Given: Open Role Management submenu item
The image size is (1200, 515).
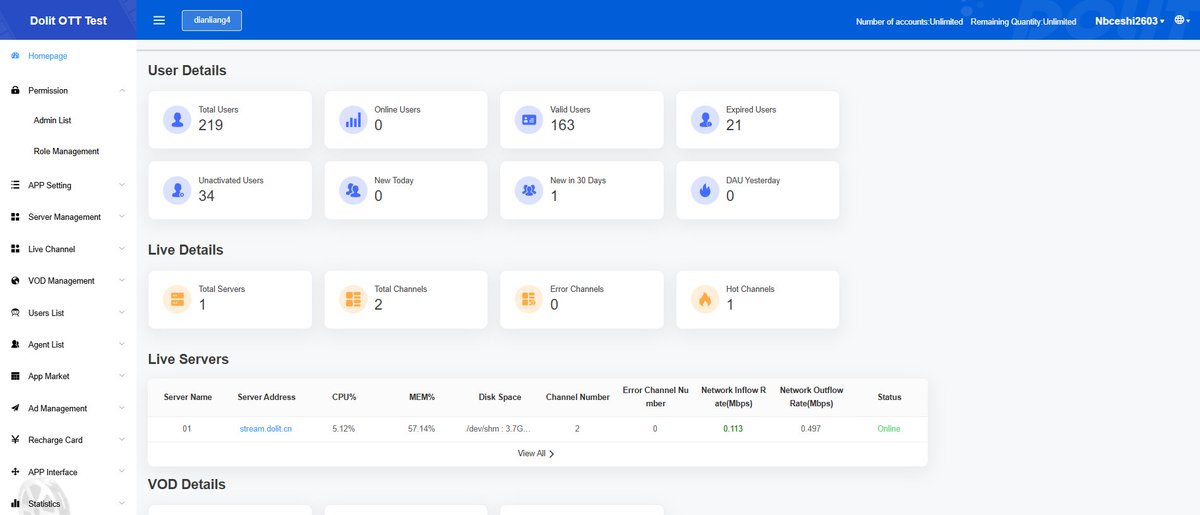Looking at the screenshot, I should pyautogui.click(x=66, y=152).
